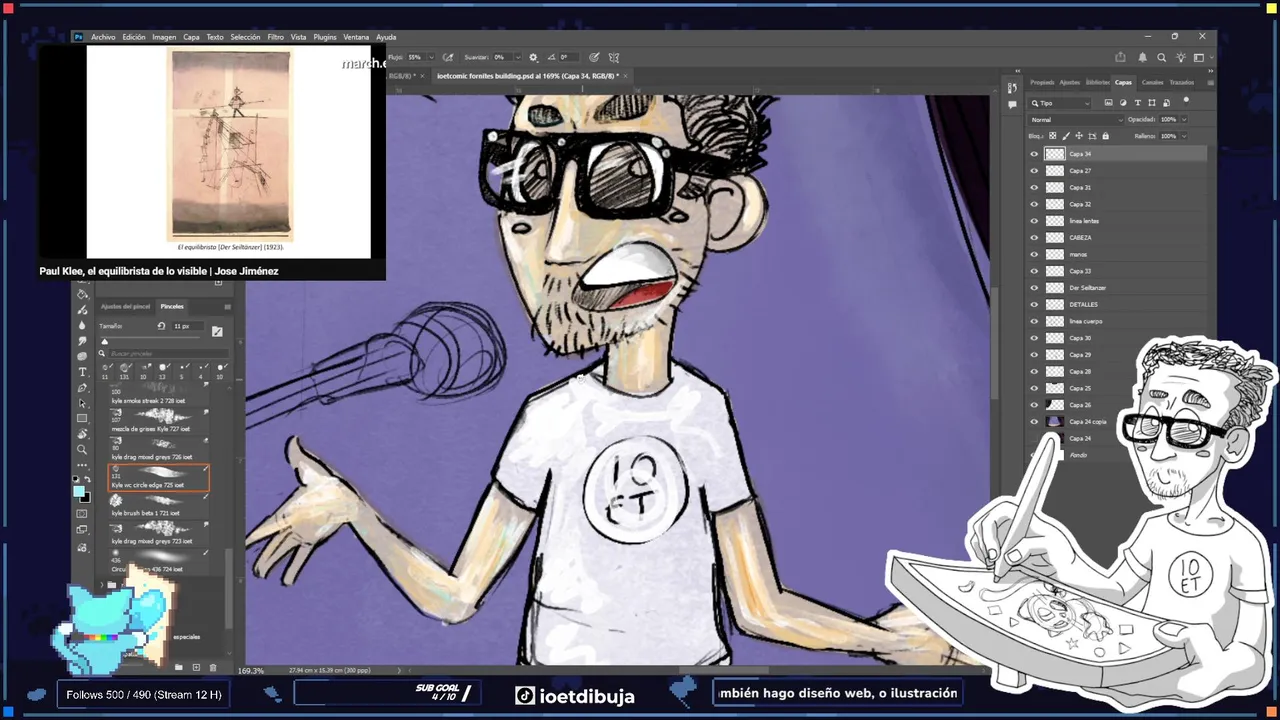Select the Rectangle shape tool

click(x=82, y=418)
